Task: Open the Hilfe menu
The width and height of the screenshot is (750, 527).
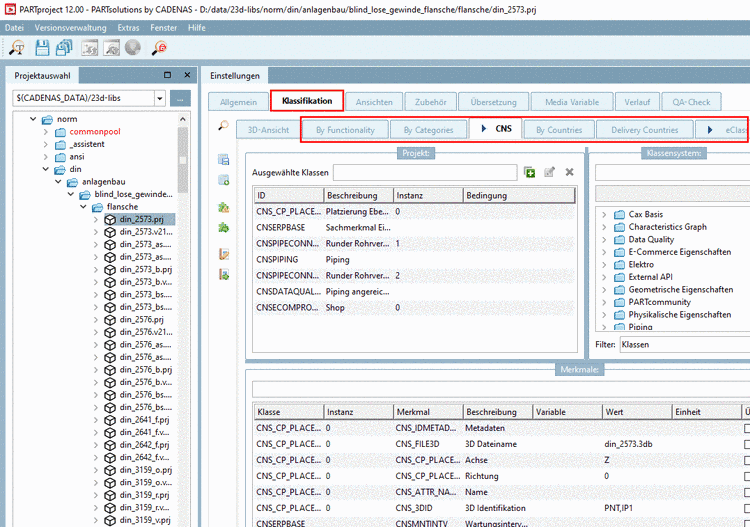Action: point(197,28)
